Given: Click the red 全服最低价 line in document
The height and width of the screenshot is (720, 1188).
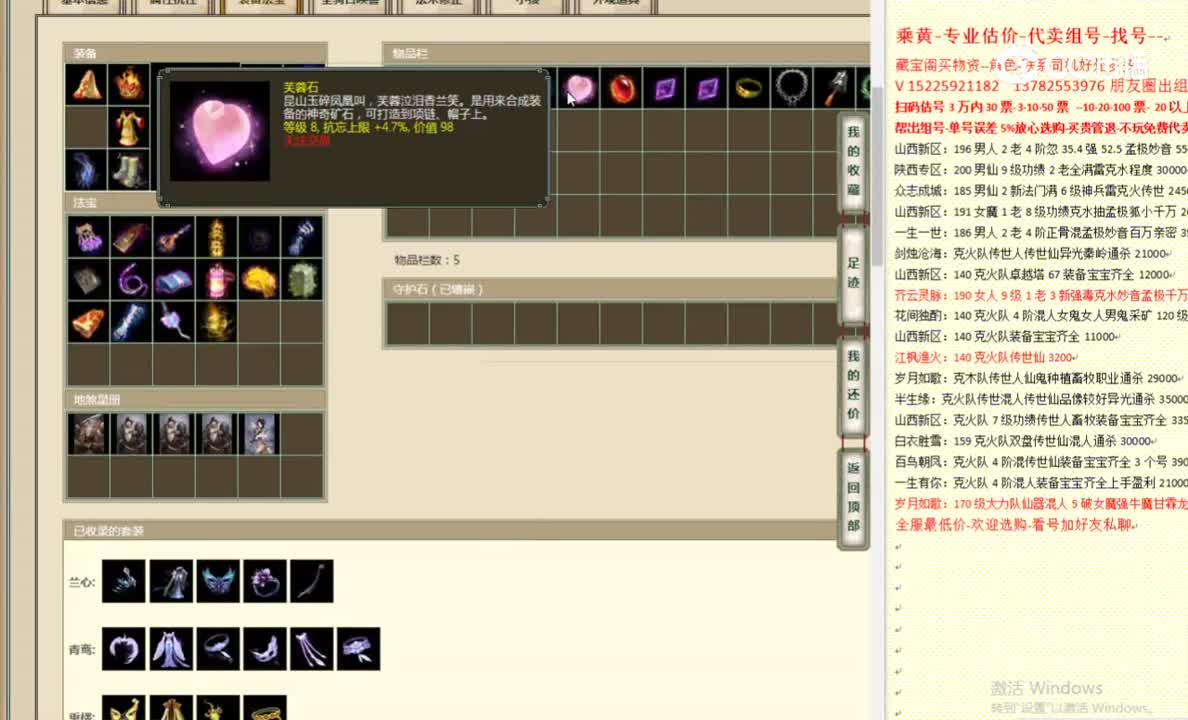Looking at the screenshot, I should click(x=1015, y=524).
